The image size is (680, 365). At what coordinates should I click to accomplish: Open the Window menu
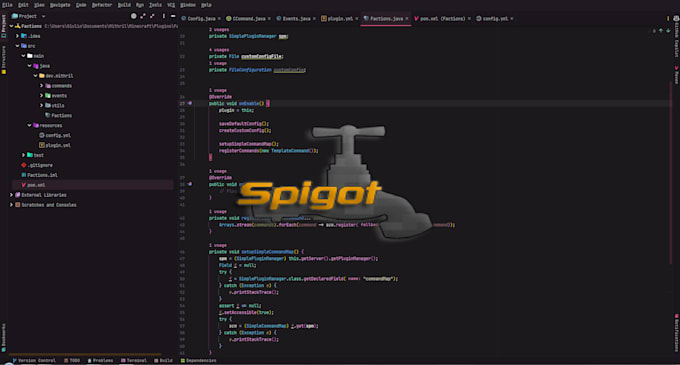pyautogui.click(x=188, y=5)
